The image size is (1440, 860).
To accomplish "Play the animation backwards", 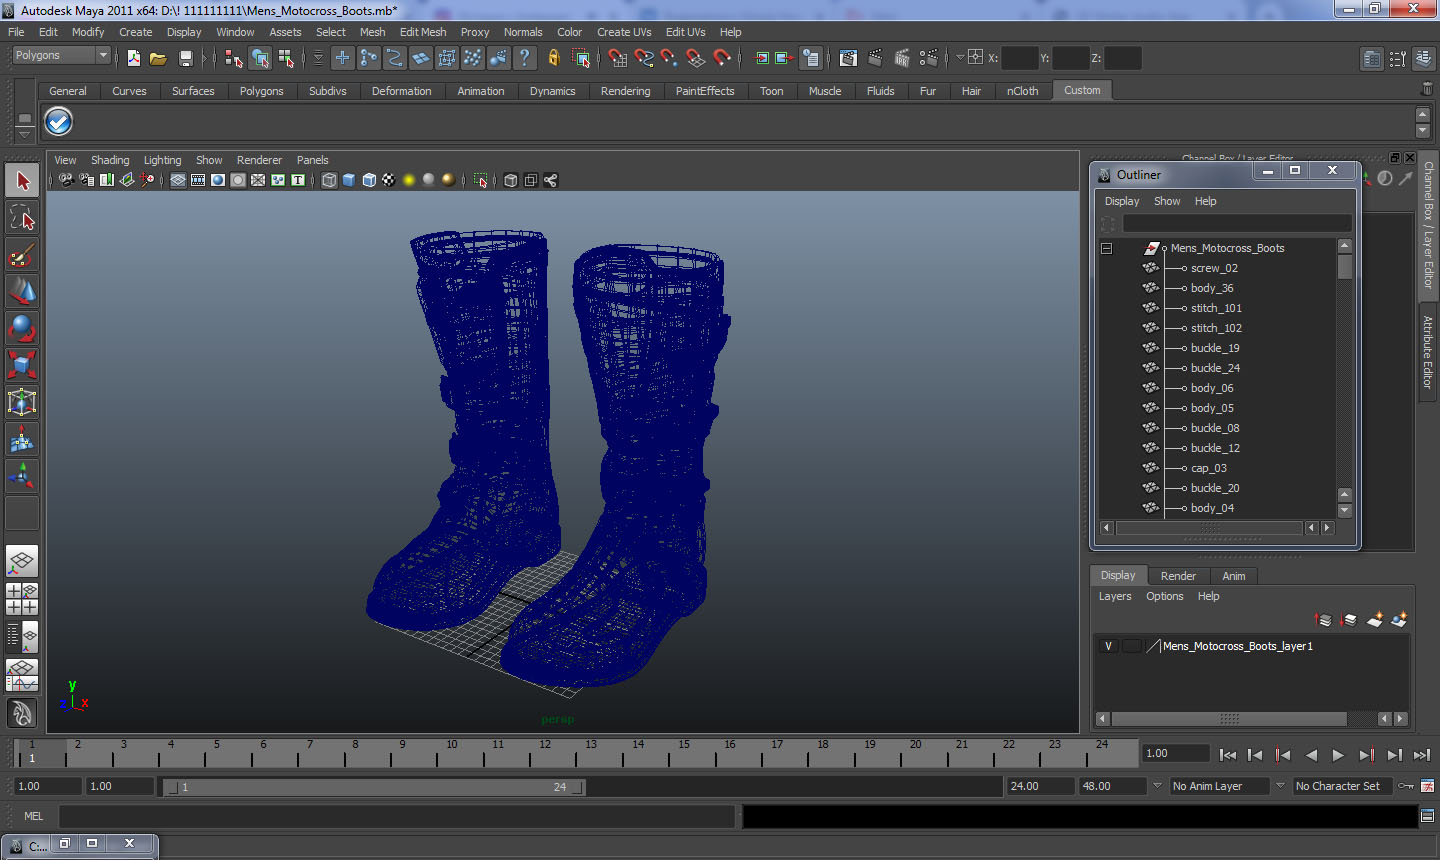I will (x=1311, y=755).
